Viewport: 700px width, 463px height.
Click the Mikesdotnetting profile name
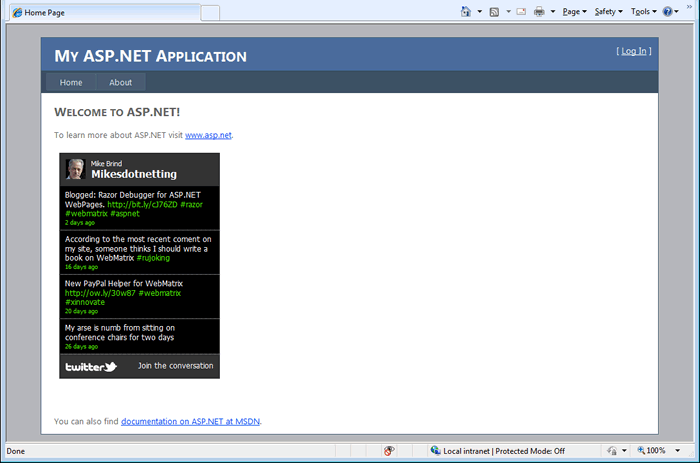coord(134,174)
